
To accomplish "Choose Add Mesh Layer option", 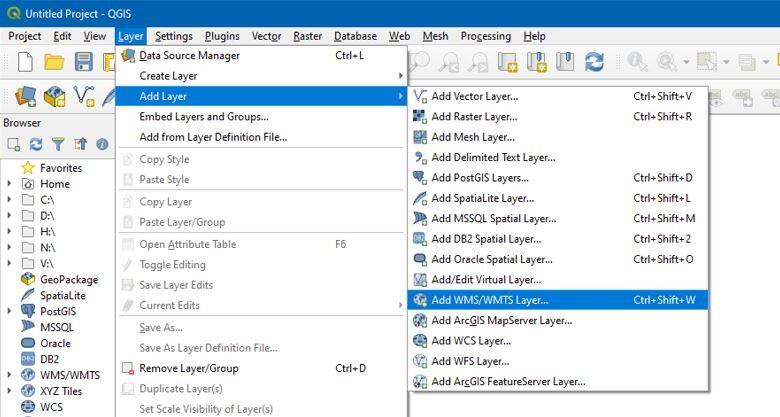I will [558, 137].
